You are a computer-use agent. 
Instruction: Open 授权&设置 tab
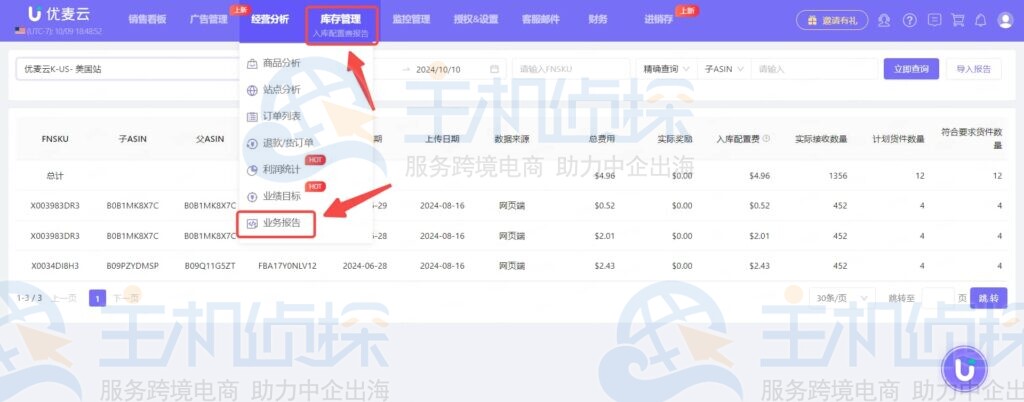coord(476,20)
